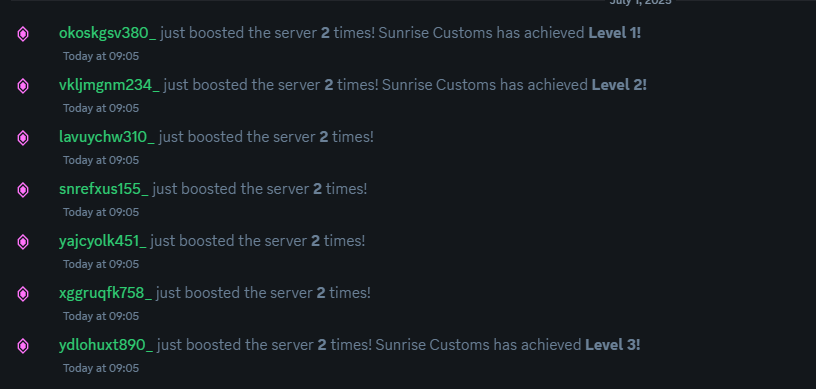This screenshot has height=389, width=816.
Task: Select username yajcyolk451_
Action: [103, 242]
